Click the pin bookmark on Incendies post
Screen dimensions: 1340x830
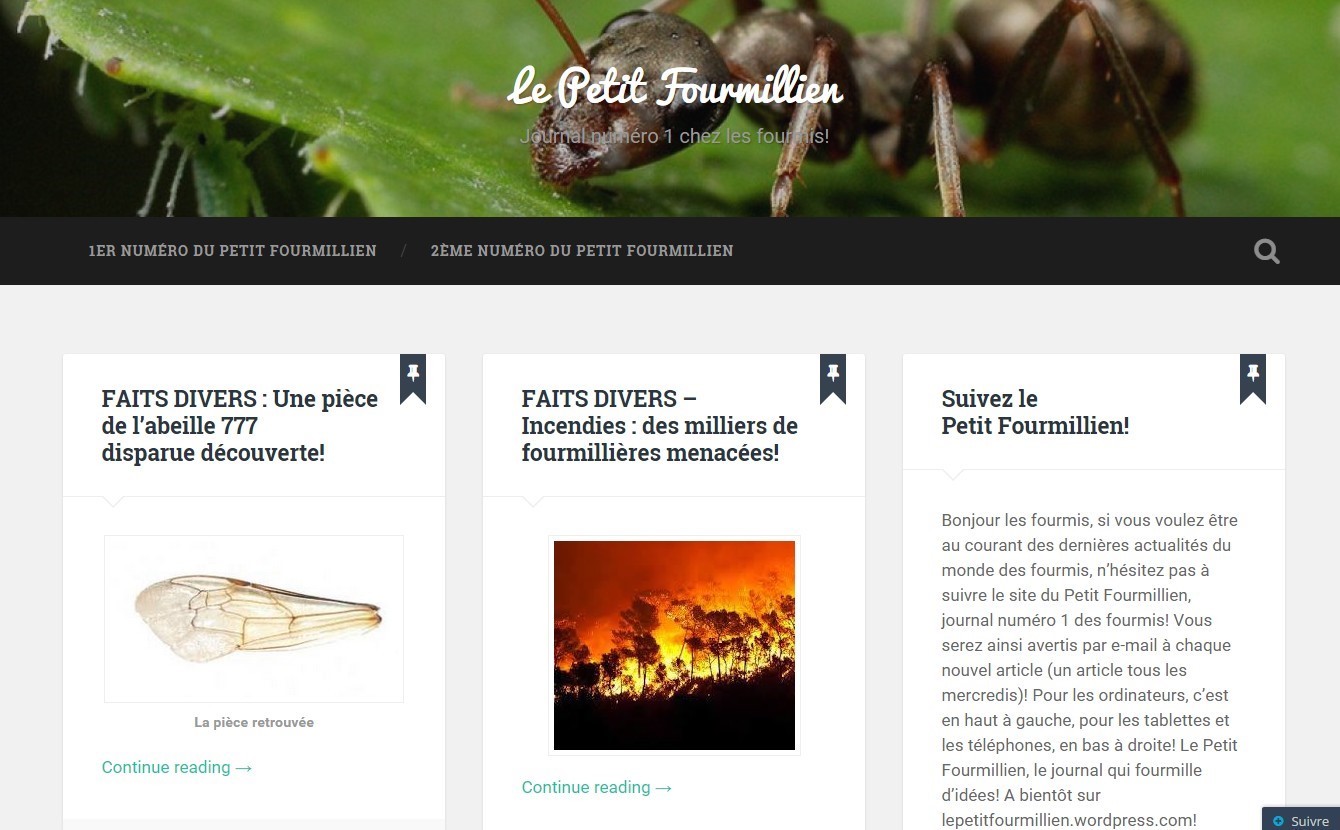pyautogui.click(x=833, y=378)
